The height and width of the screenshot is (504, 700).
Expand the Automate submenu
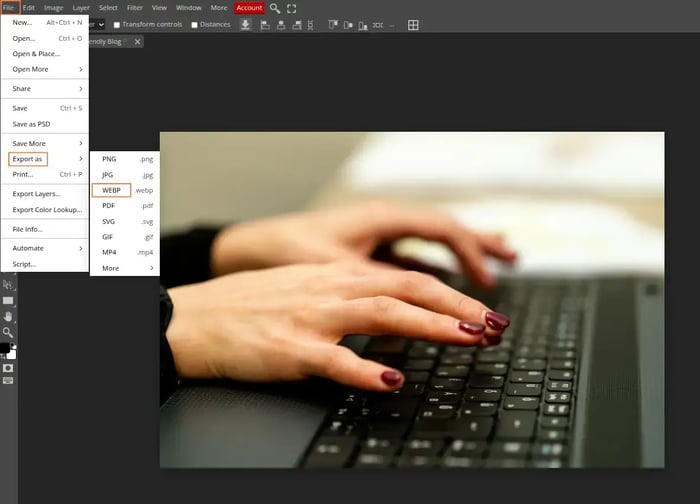coord(47,248)
